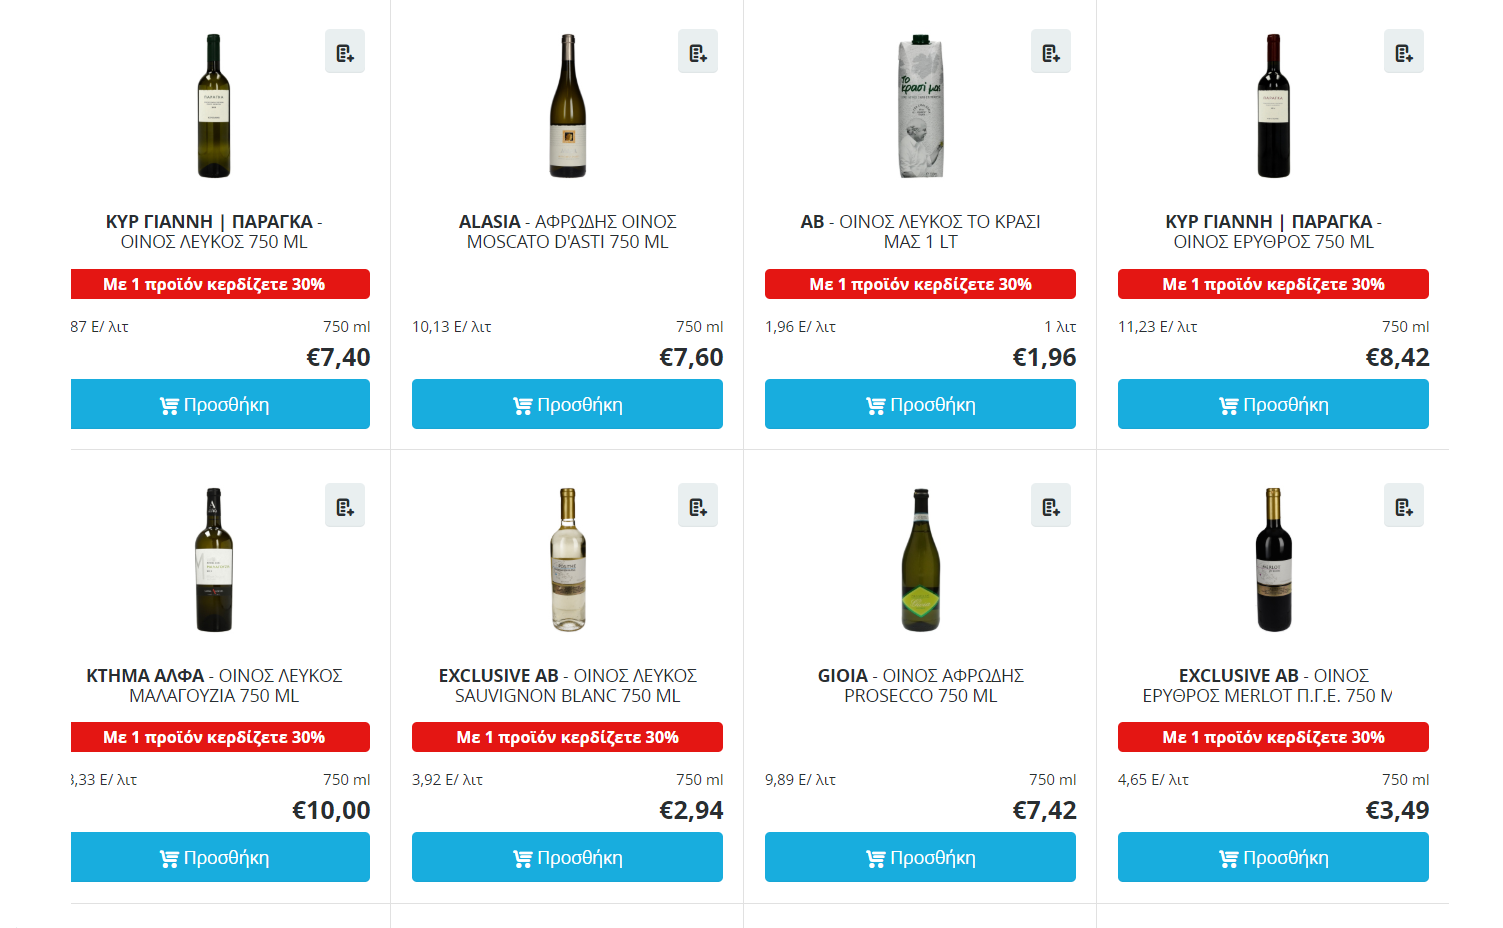Open ΑΒ Το Κρασί Μας product title
Screen dimensions: 1503x928
pos(920,232)
